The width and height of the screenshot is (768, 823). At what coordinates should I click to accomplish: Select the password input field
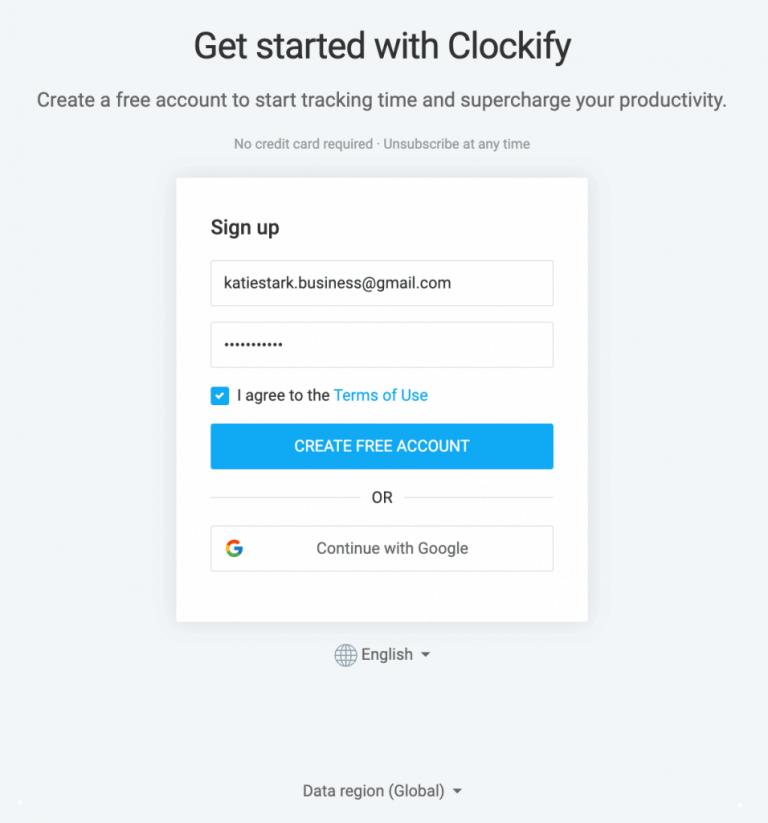pos(382,344)
